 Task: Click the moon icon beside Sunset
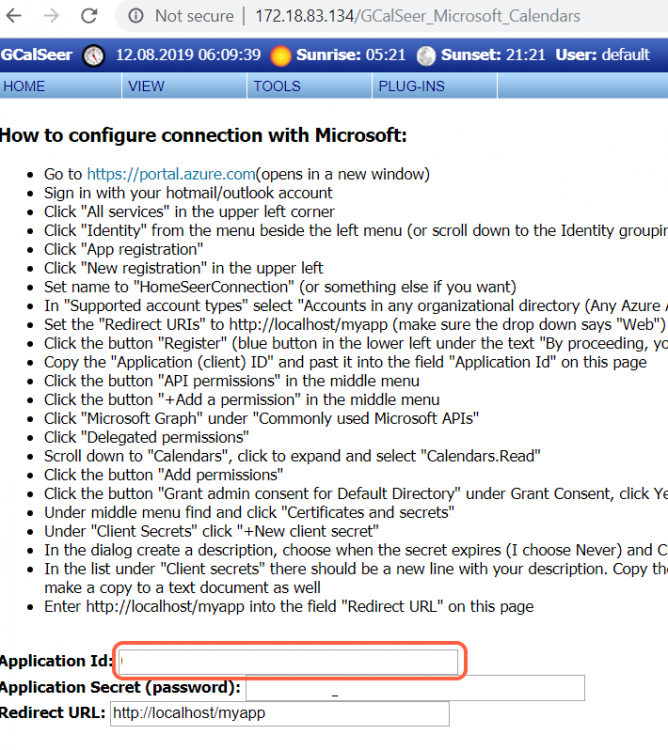click(x=426, y=55)
